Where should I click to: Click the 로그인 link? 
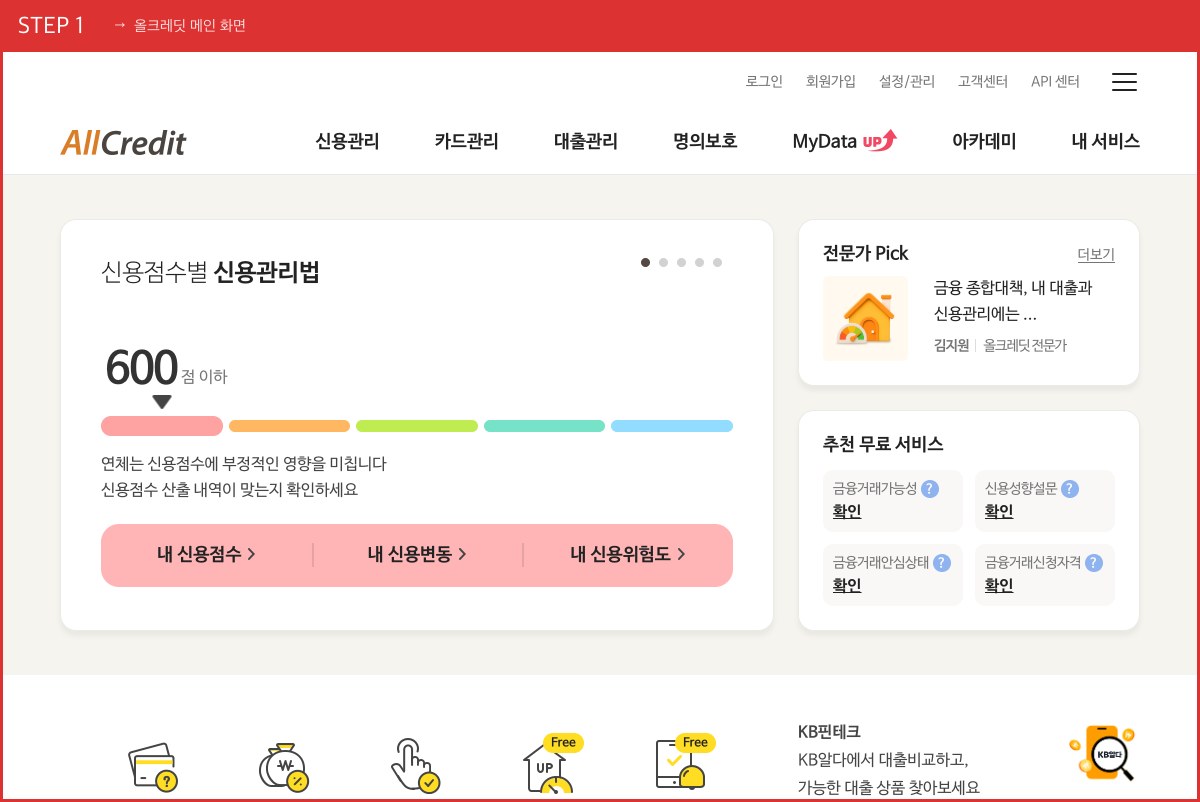[x=764, y=82]
